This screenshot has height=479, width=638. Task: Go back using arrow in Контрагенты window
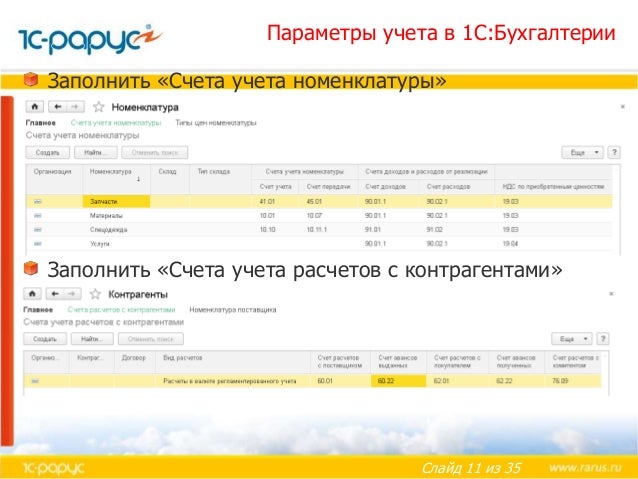55,294
